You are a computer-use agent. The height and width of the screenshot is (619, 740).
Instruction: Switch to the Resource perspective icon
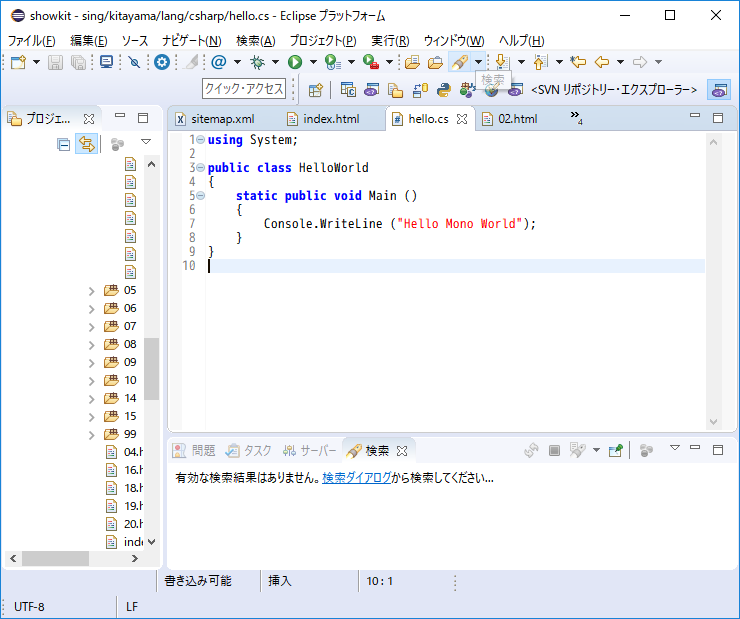click(x=395, y=90)
